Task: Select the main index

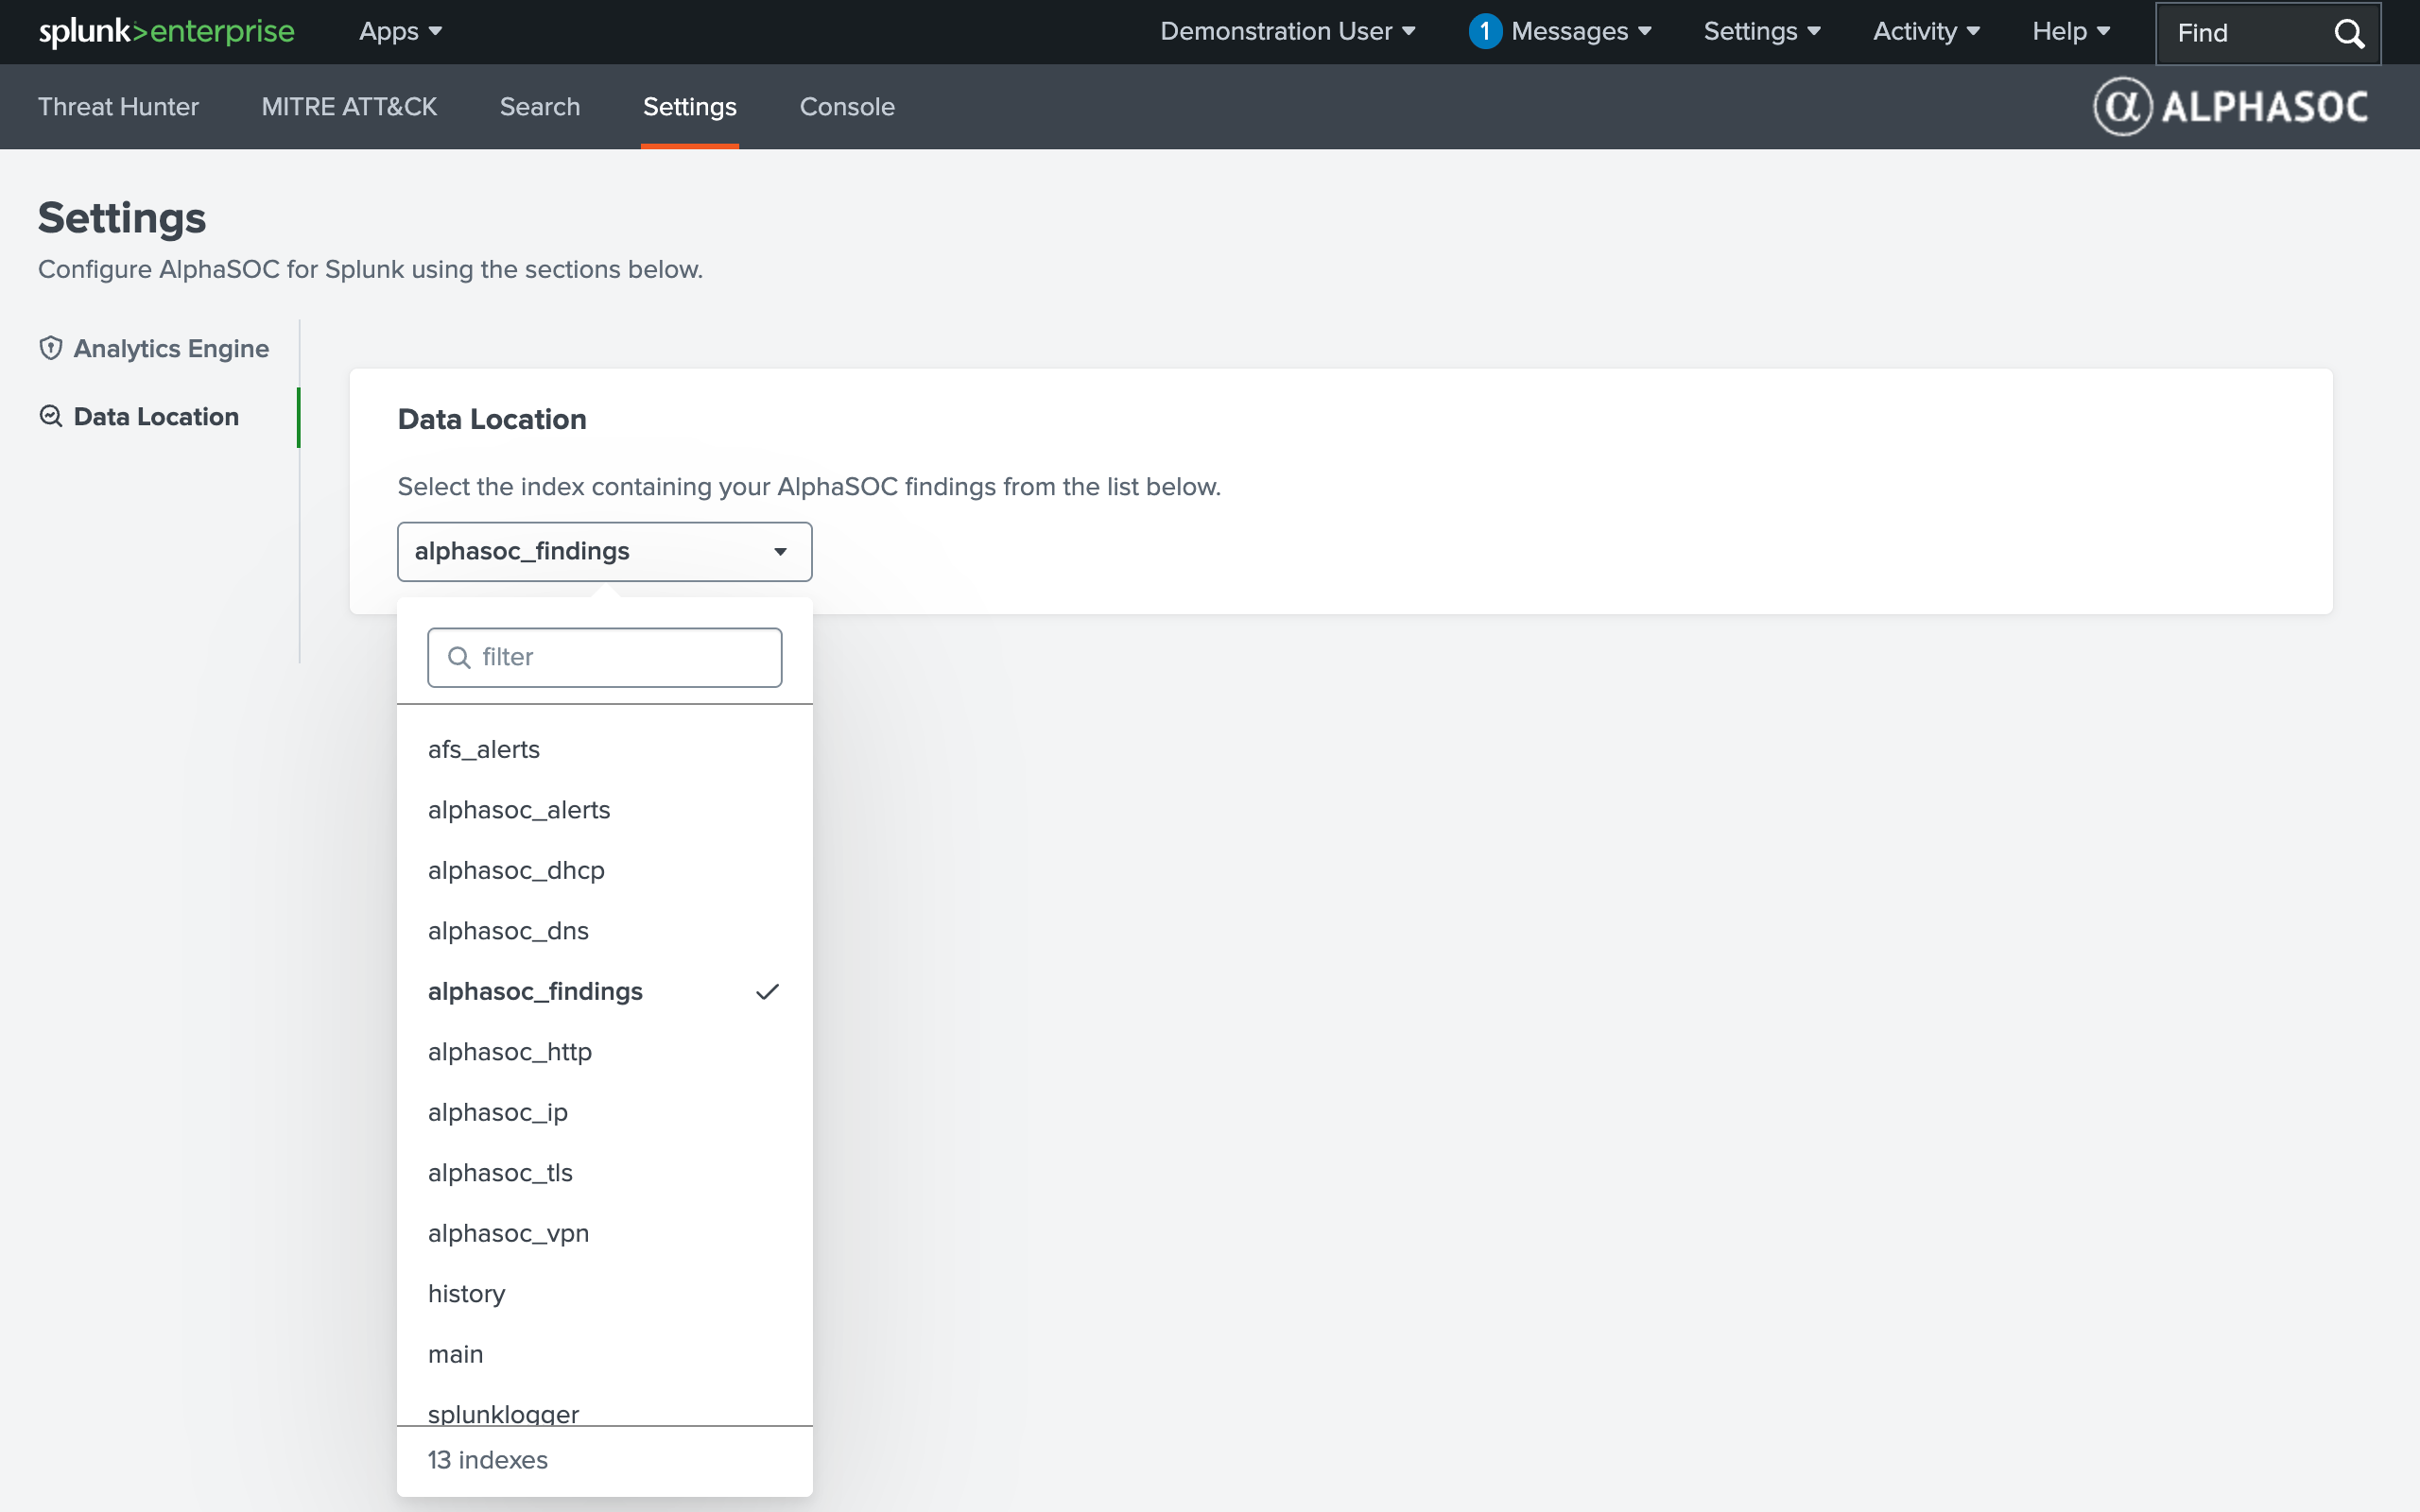Action: pos(604,1355)
